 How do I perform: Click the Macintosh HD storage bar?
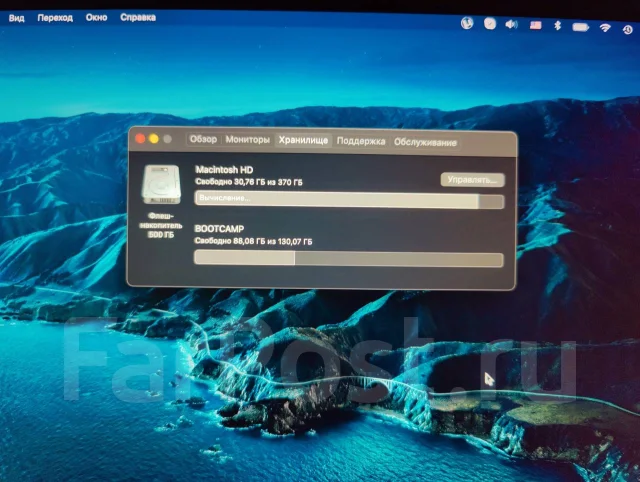(349, 200)
